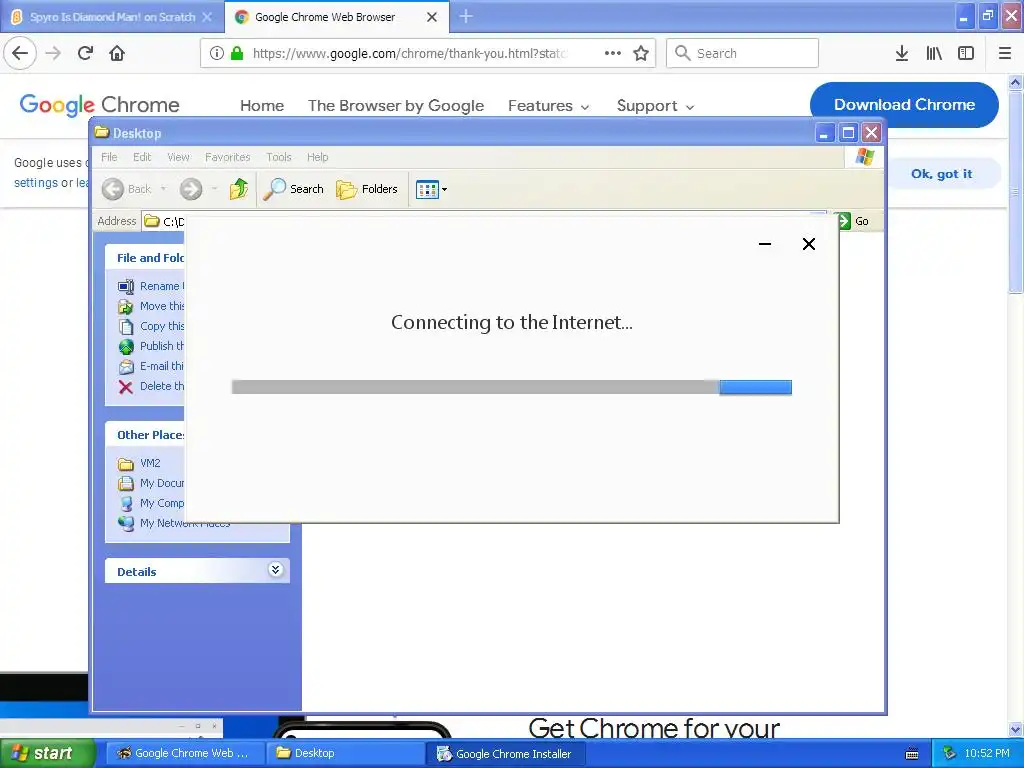1024x768 pixels.
Task: Select Publish this file task
Action: [152, 346]
